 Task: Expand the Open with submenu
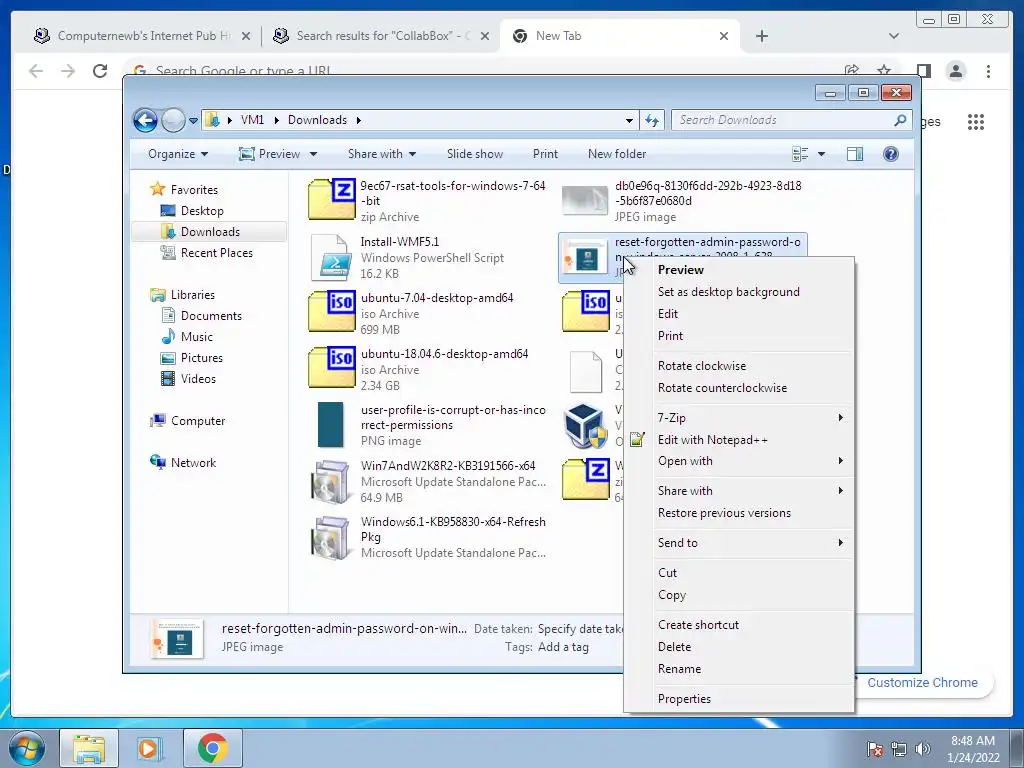[739, 461]
